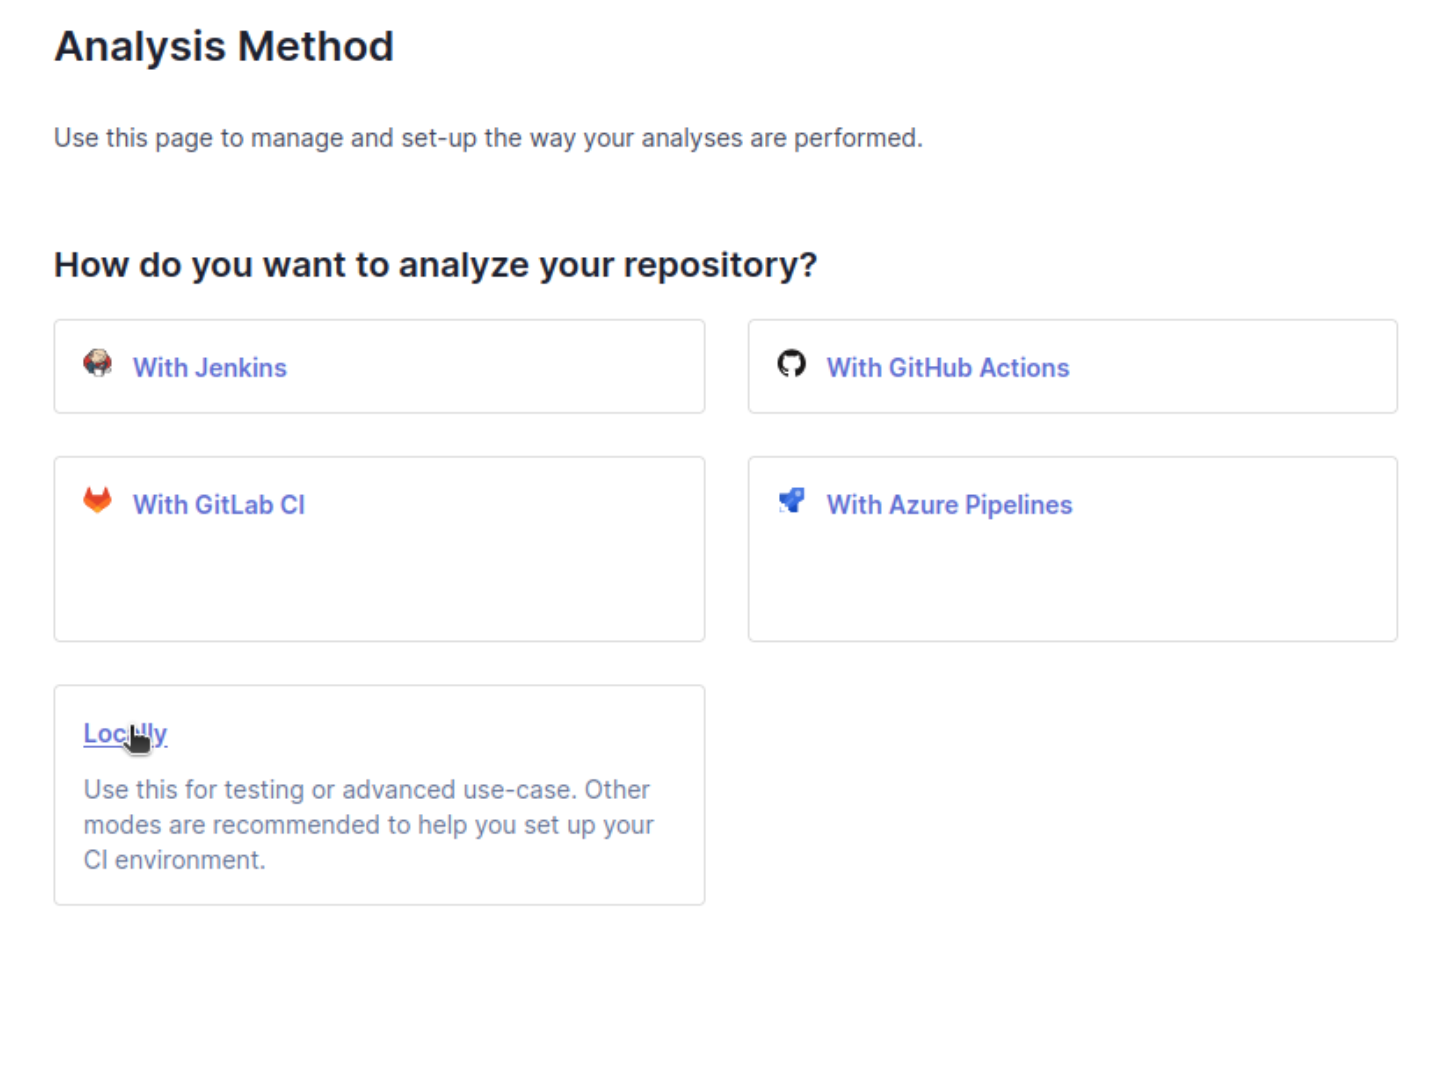The height and width of the screenshot is (1078, 1430).
Task: Select the Jenkins card's empty area
Action: [x=500, y=367]
